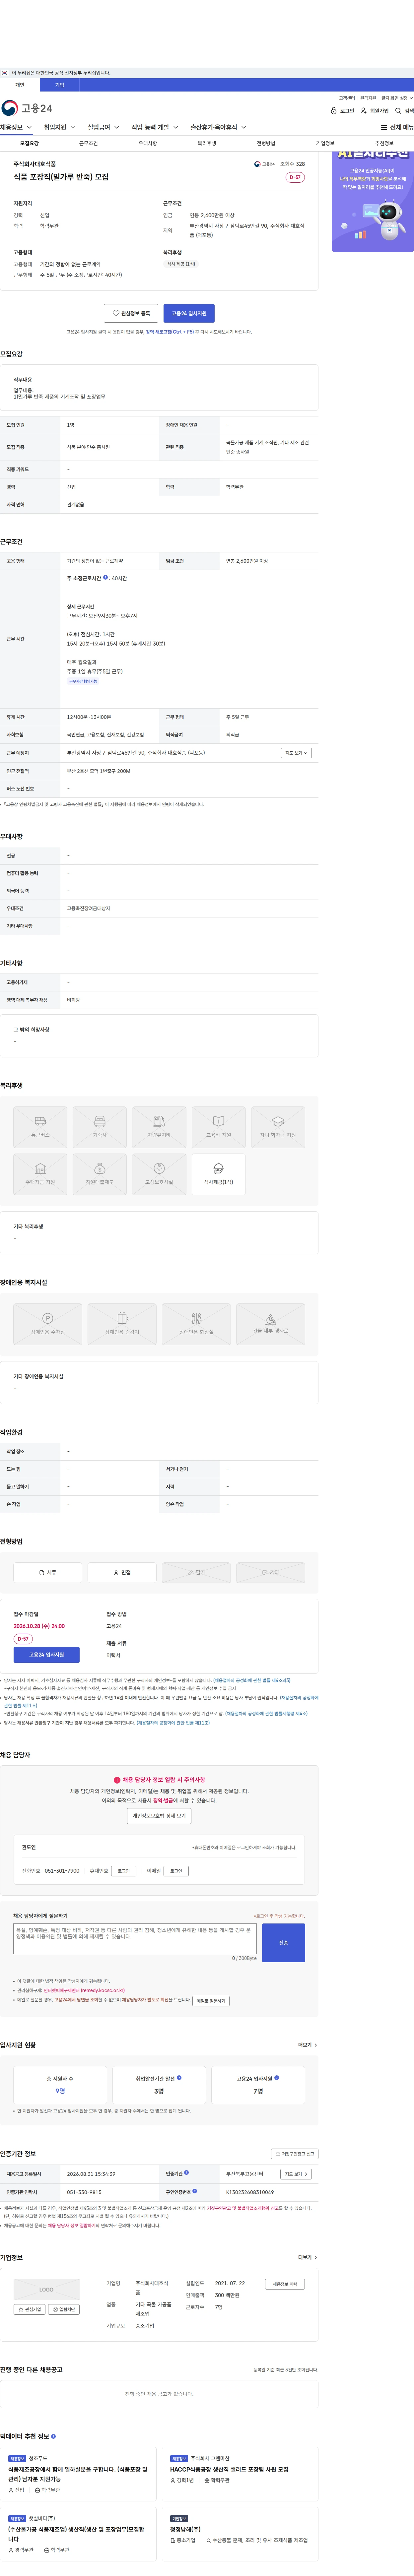414x2576 pixels.
Task: Click the question textarea for 채용 담당자
Action: click(135, 1939)
